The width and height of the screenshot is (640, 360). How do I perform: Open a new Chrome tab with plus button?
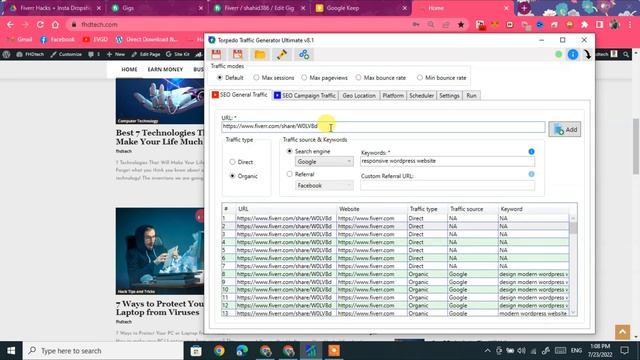click(x=524, y=8)
